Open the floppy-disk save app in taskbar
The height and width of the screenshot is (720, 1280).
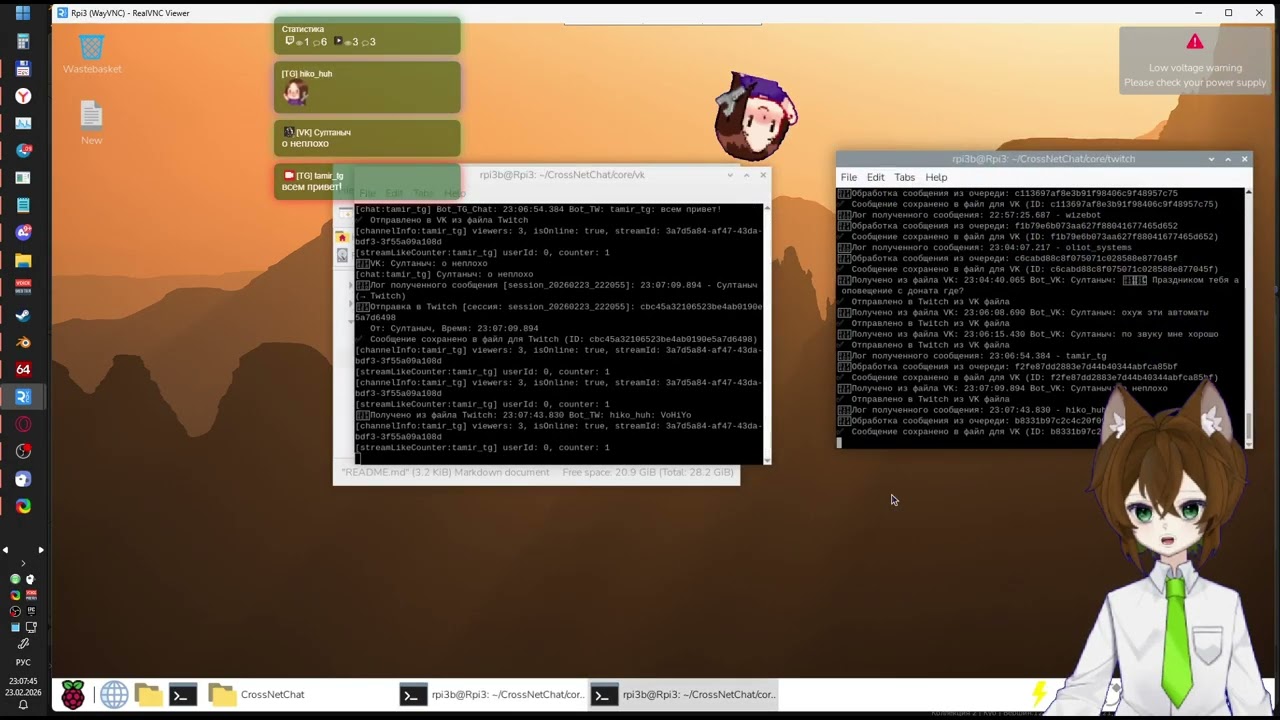[x=23, y=69]
